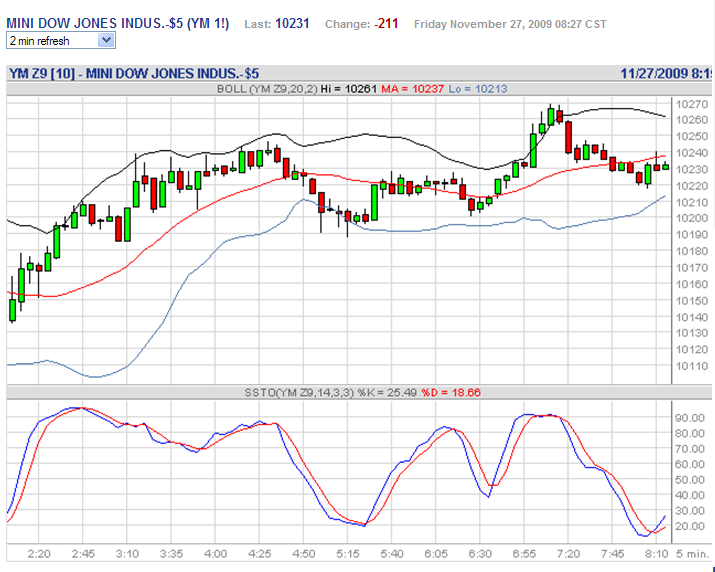Screen dimensions: 715x572
Task: Click the 2:20 time axis label
Action: click(39, 554)
